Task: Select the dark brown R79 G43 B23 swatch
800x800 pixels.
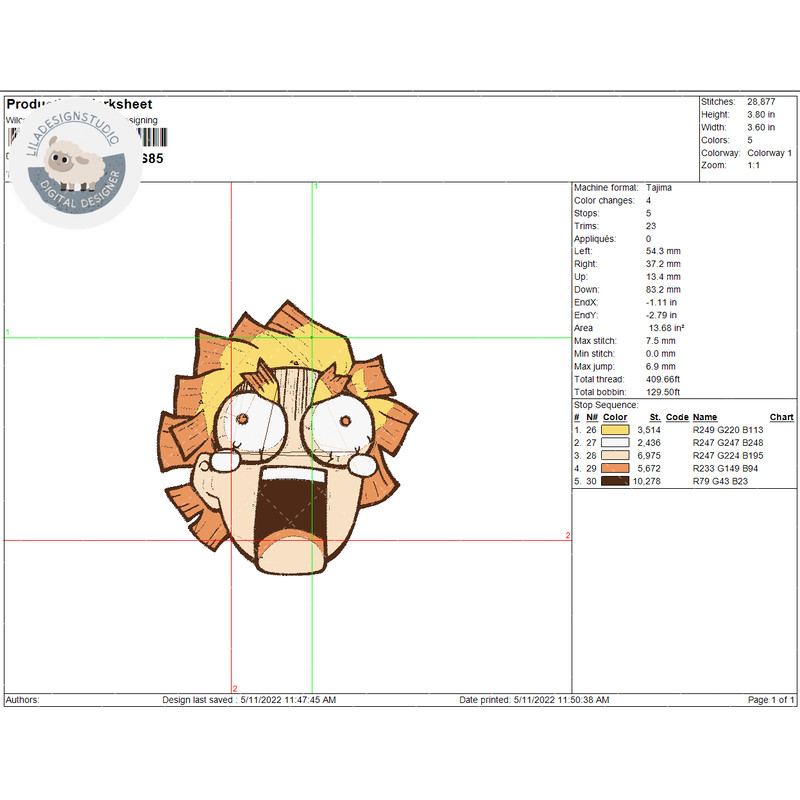Action: (x=615, y=481)
